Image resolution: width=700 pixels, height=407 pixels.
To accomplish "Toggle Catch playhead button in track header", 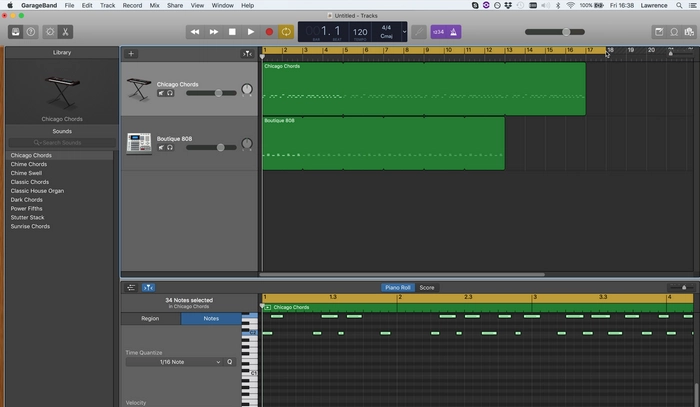I will (x=247, y=54).
